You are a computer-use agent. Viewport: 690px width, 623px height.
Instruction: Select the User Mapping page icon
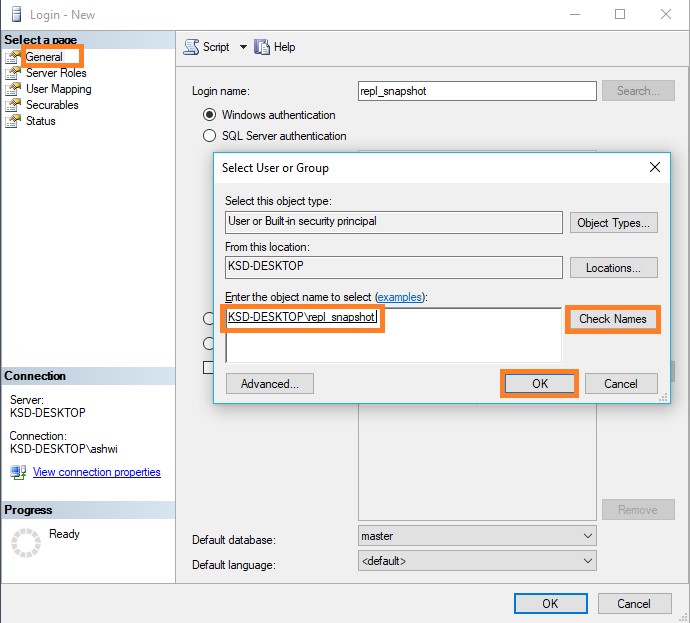click(12, 89)
